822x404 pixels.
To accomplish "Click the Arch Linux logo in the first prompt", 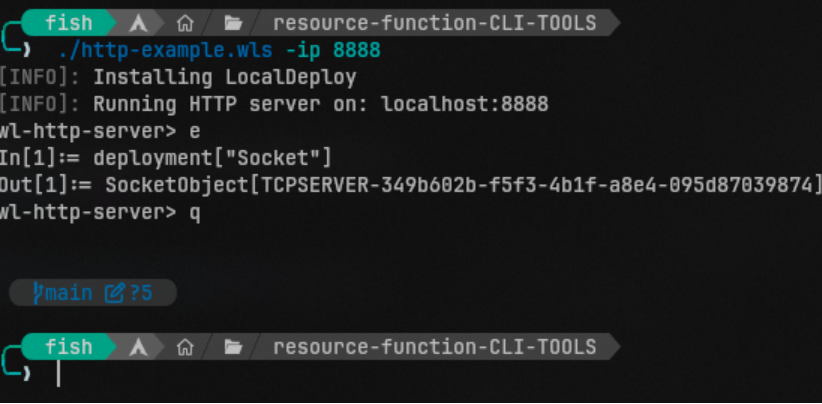I will coord(141,22).
